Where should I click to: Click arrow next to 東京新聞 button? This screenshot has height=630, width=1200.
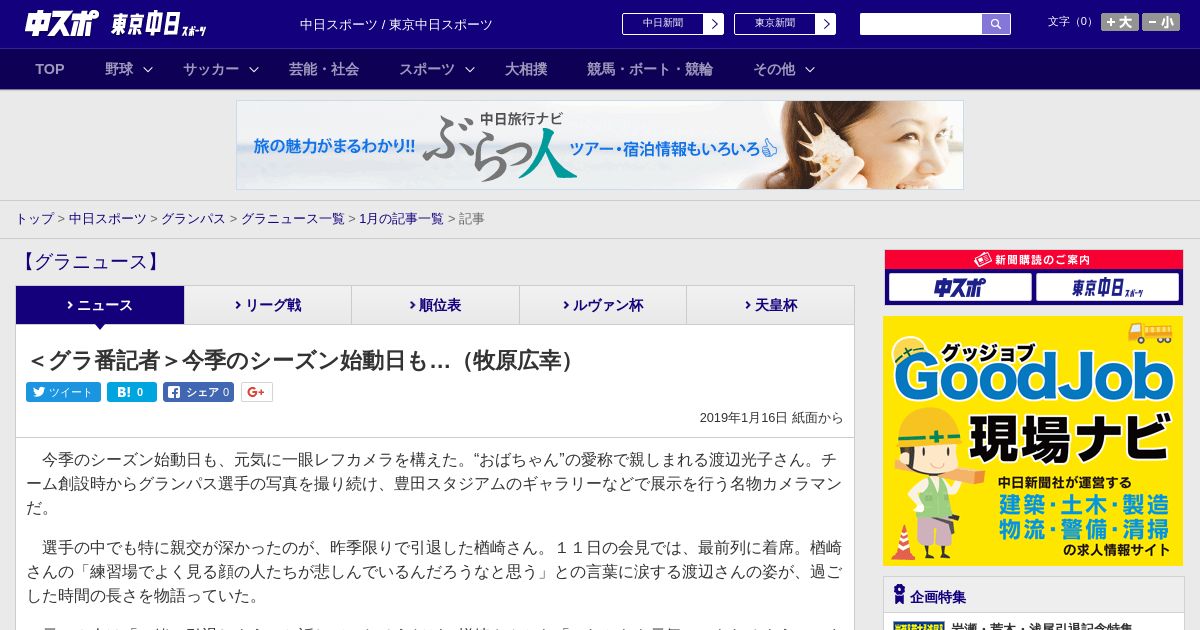[825, 24]
